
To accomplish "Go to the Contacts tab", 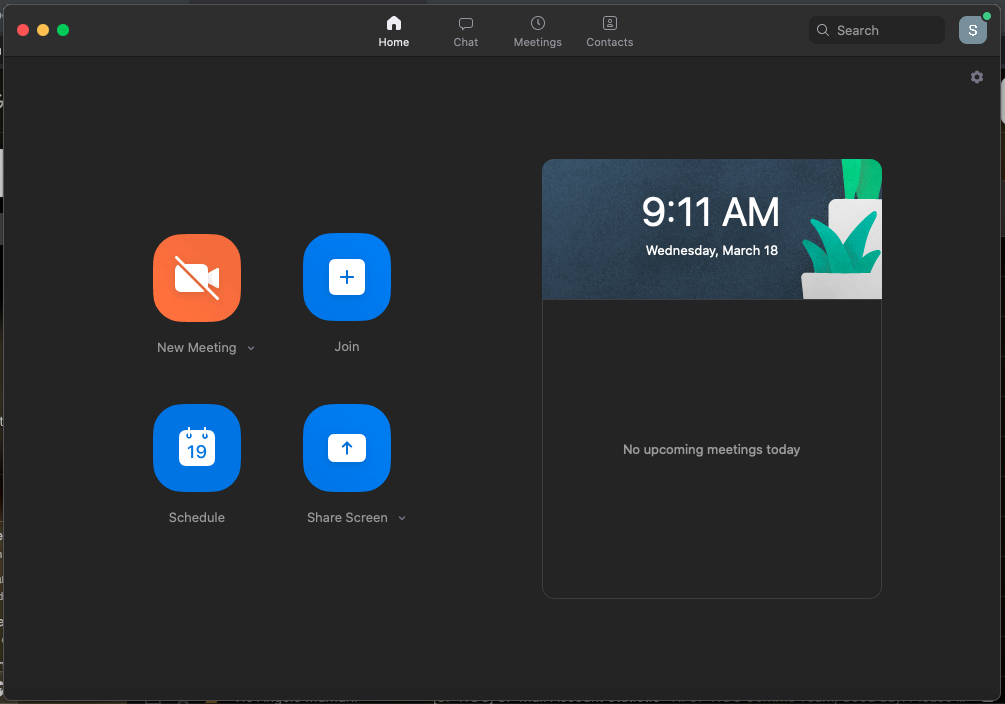I will tap(610, 31).
